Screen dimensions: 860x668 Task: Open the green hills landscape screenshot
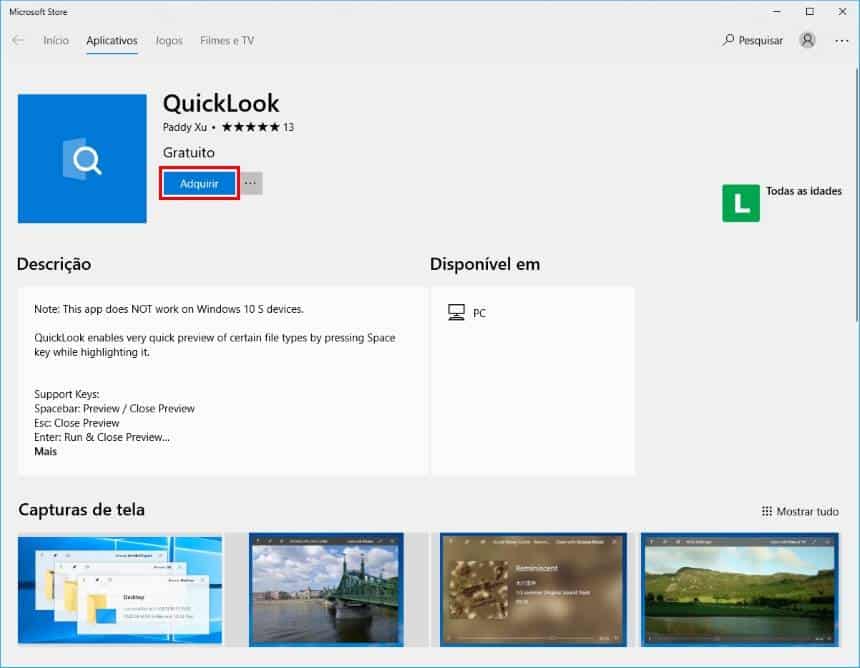point(740,590)
